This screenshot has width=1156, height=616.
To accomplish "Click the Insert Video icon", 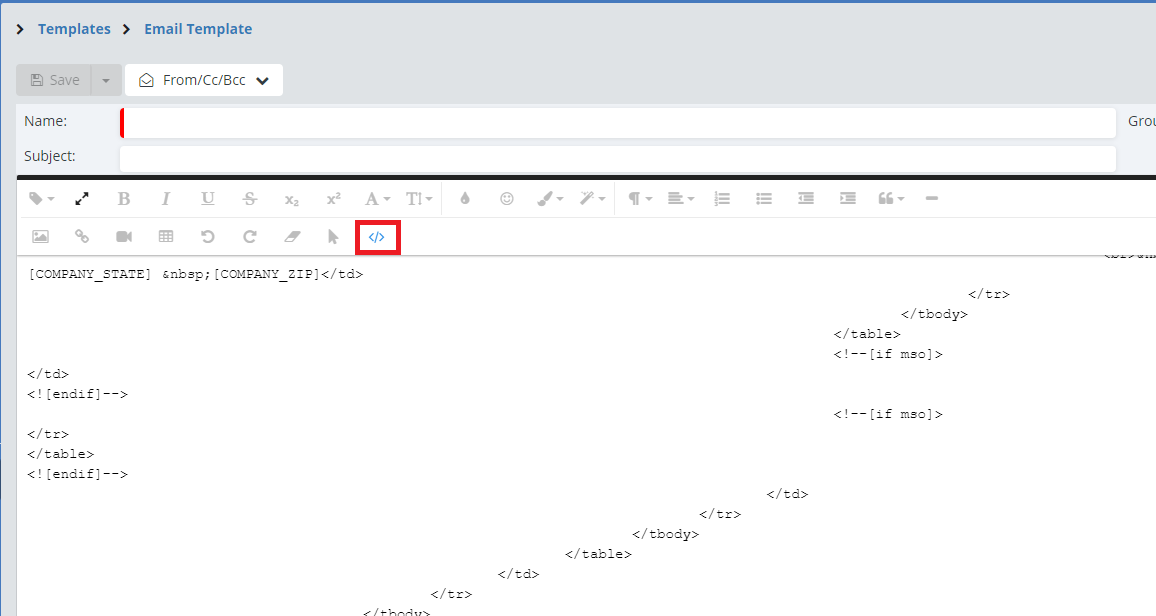I will pyautogui.click(x=124, y=237).
